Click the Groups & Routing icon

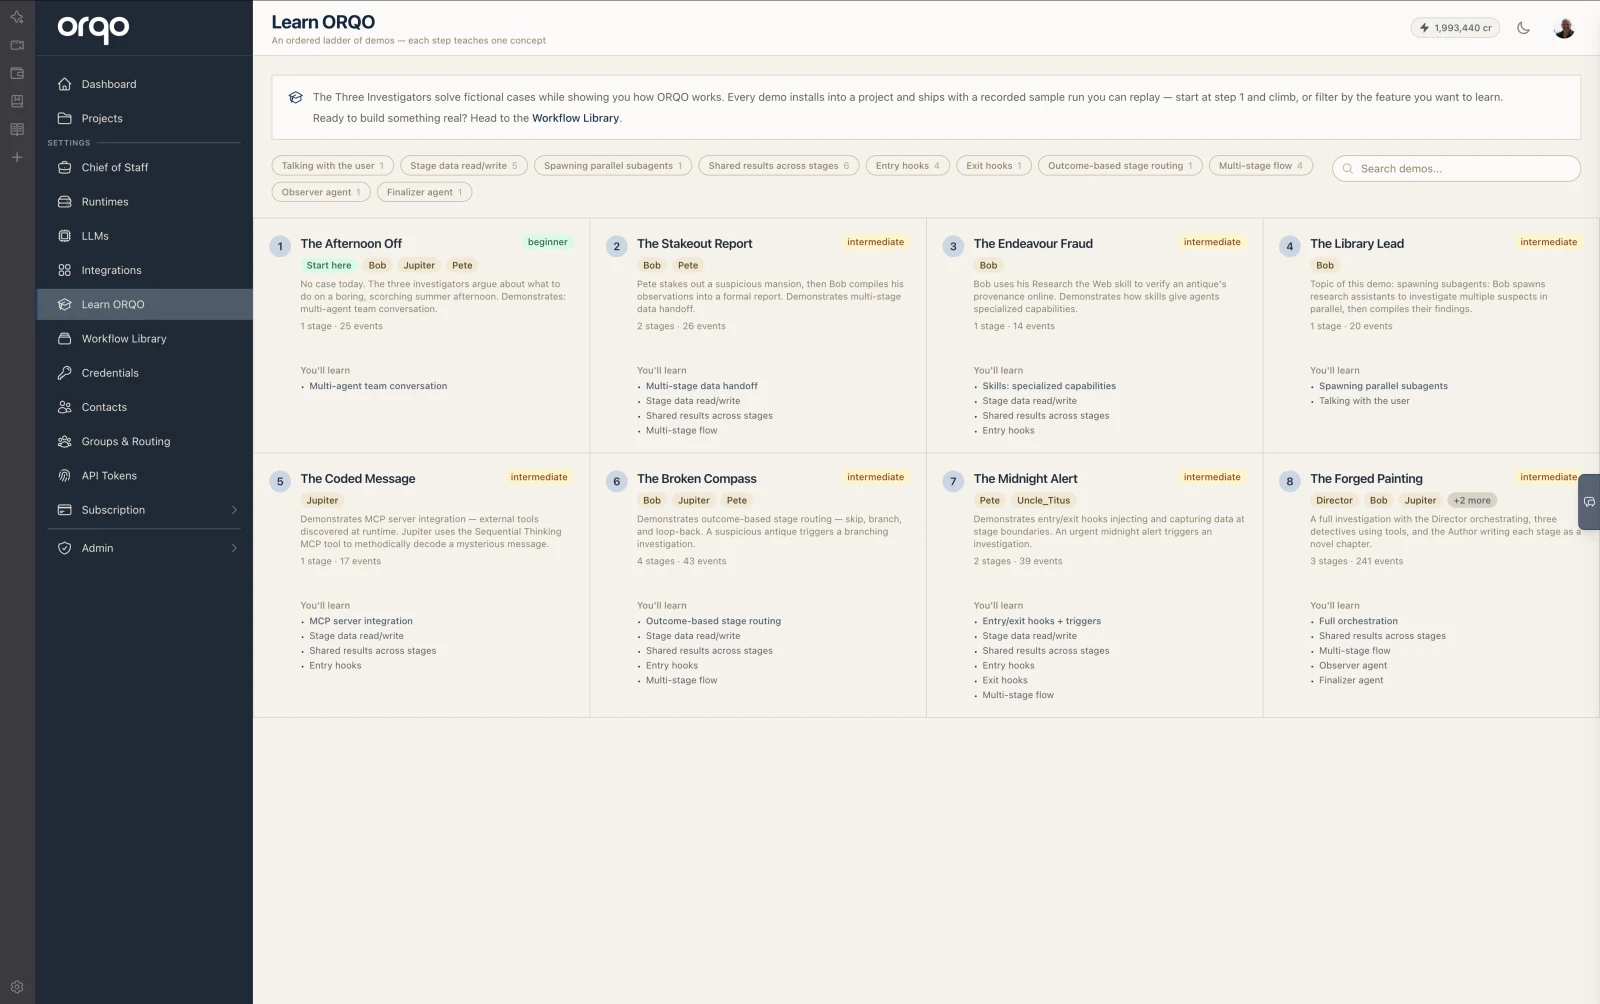click(x=65, y=441)
